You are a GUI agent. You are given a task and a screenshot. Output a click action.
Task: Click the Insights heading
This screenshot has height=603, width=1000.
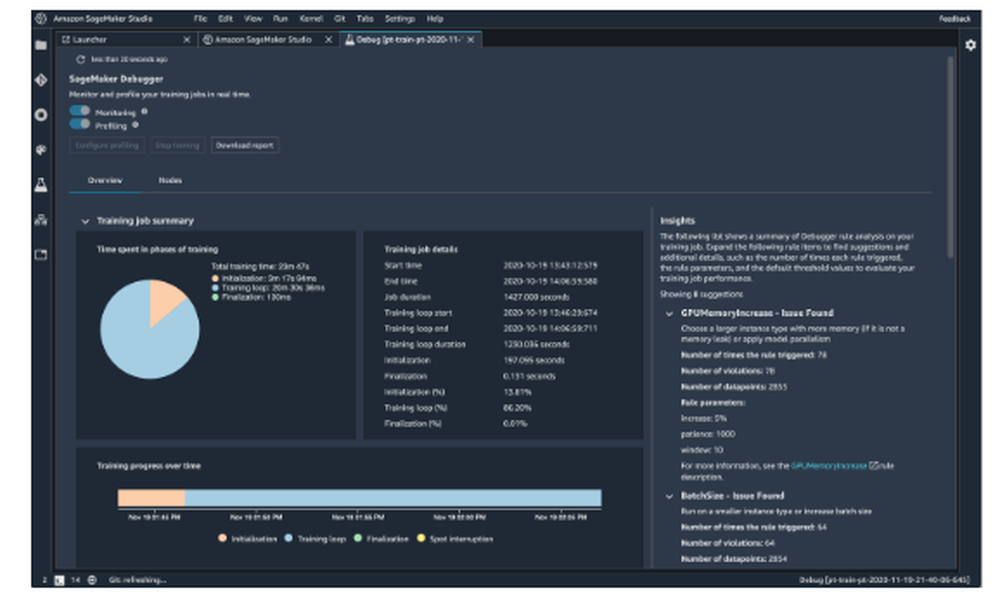(677, 221)
